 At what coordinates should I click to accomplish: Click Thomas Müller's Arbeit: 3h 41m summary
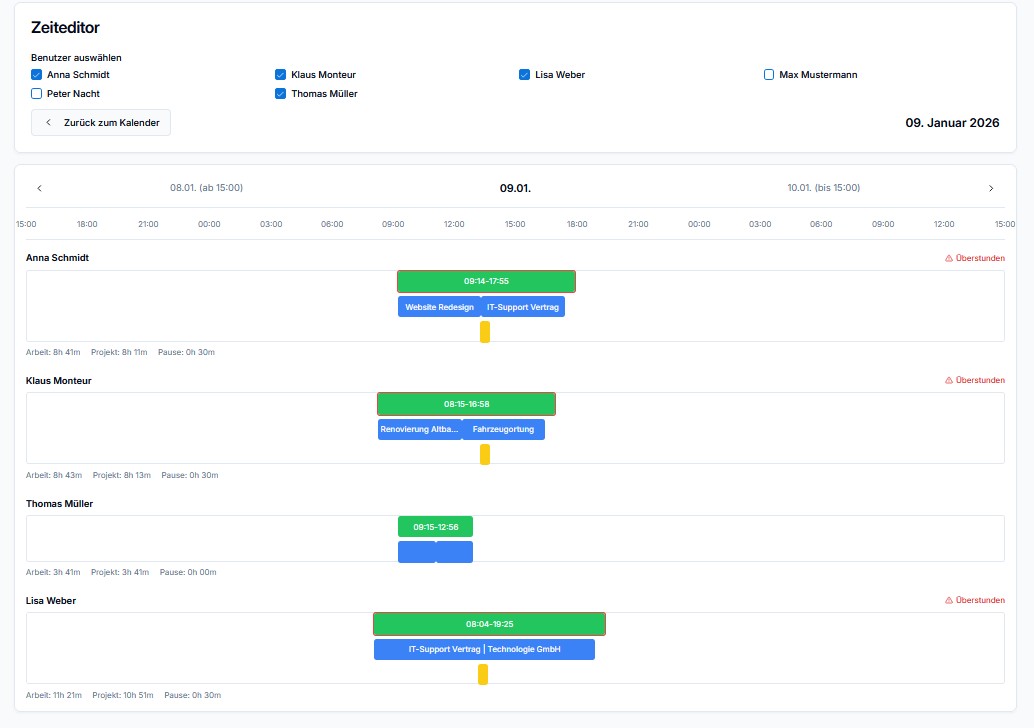[x=53, y=572]
